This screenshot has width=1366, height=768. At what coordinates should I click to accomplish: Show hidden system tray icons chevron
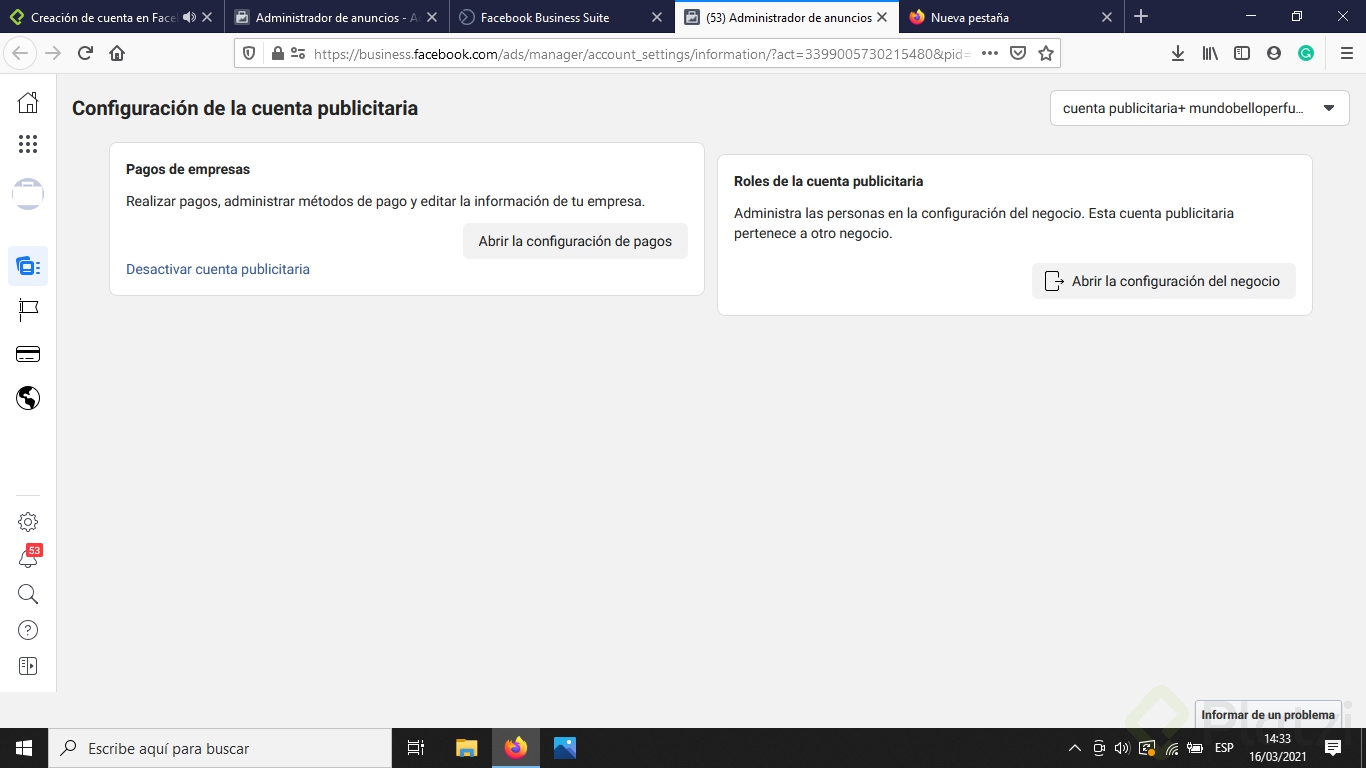tap(1075, 748)
